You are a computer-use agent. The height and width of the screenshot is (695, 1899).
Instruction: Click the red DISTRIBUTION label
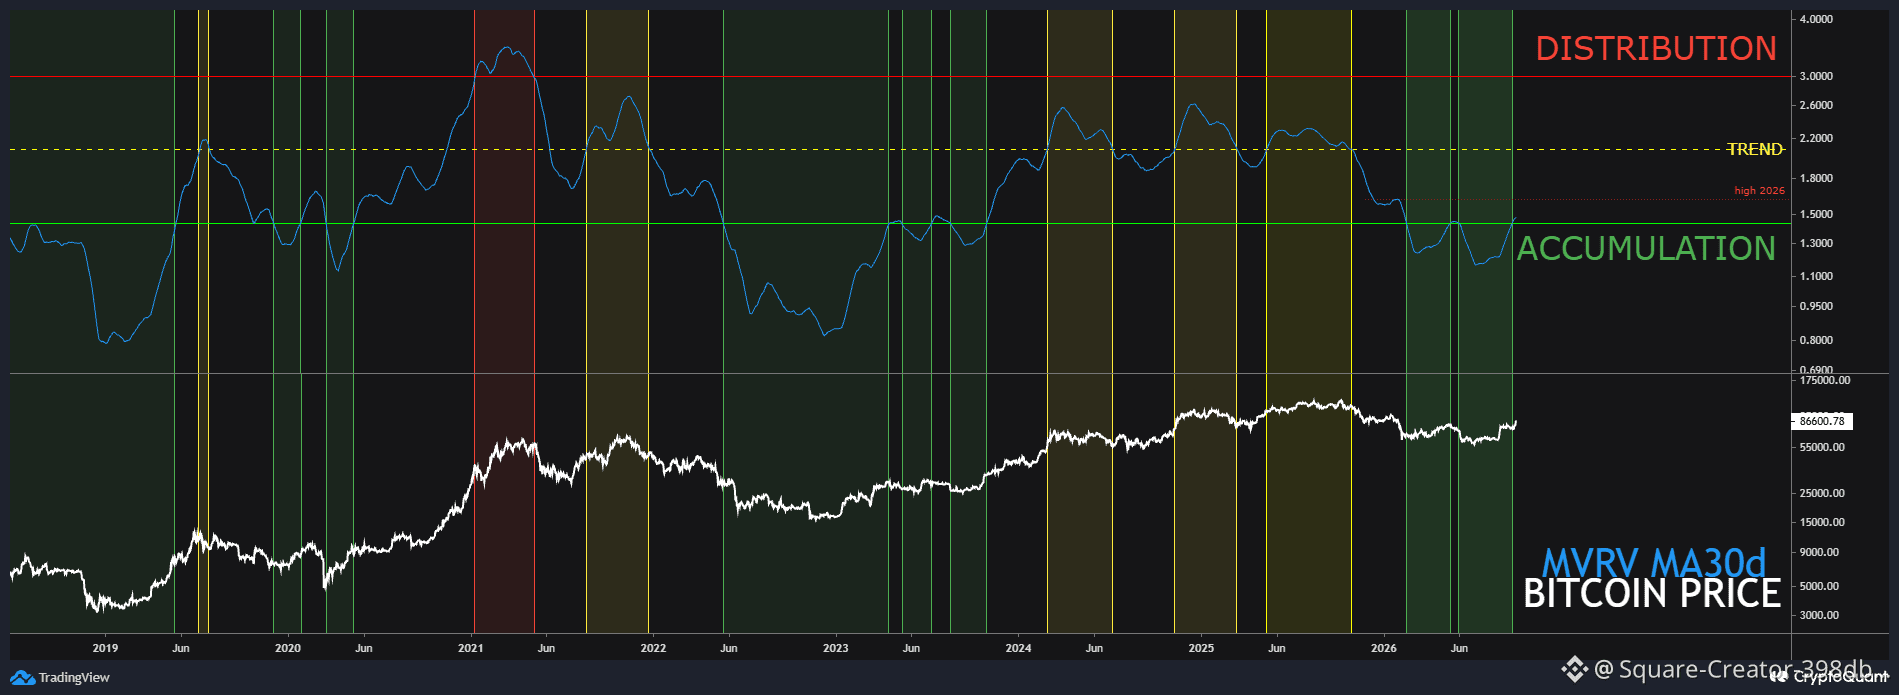tap(1656, 48)
